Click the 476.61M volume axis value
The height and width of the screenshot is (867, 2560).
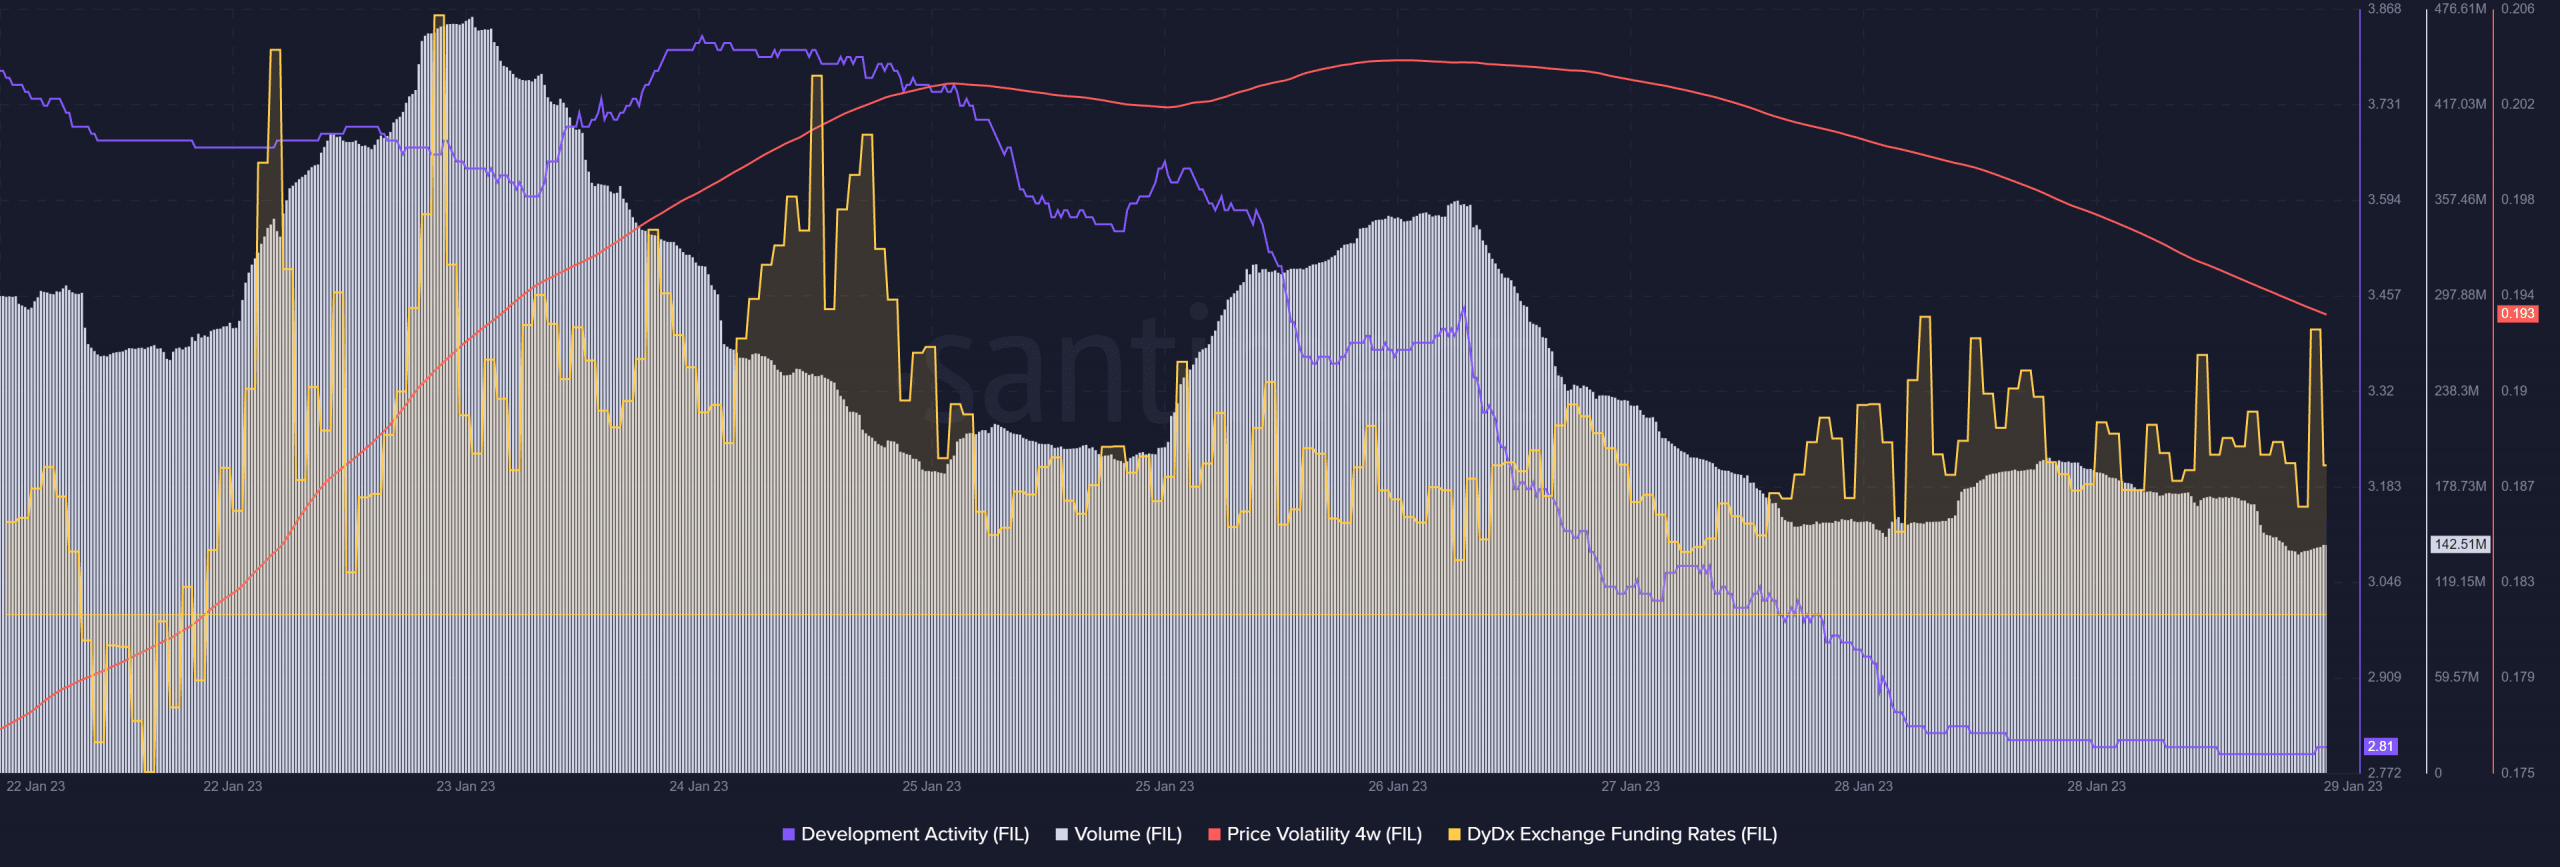tap(2460, 9)
